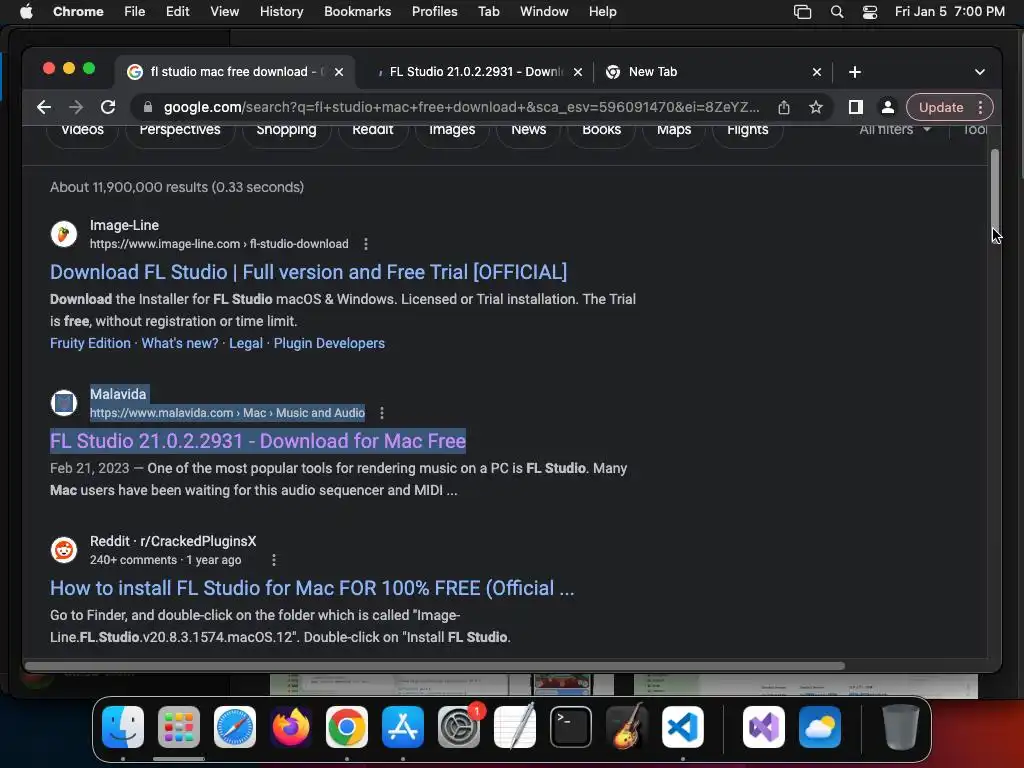
Task: Click the horizontal page scrollbar
Action: tap(435, 666)
